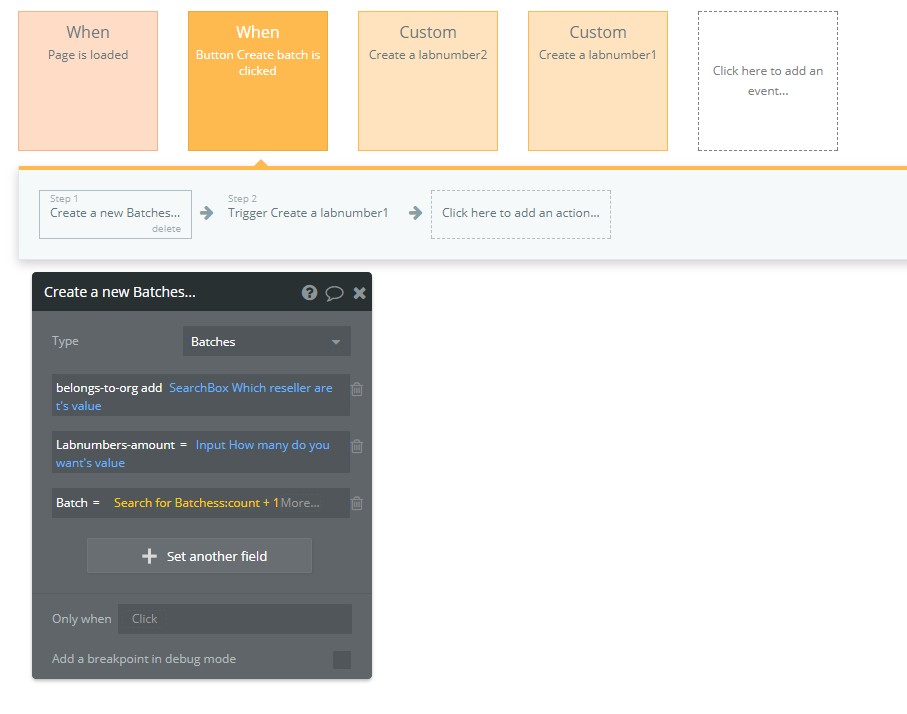The width and height of the screenshot is (907, 714).
Task: Select Button Create batch is clicked event
Action: pyautogui.click(x=258, y=81)
